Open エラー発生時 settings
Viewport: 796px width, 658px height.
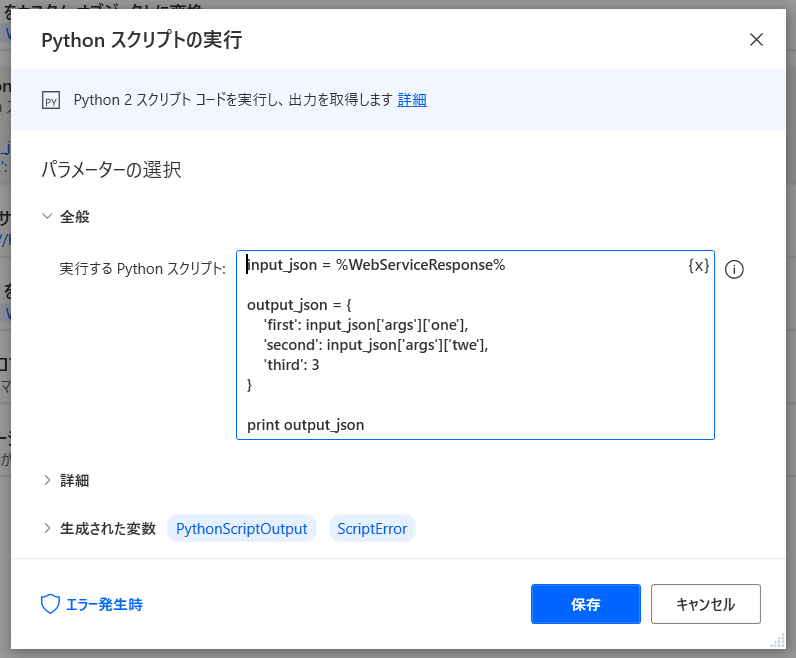coord(105,605)
